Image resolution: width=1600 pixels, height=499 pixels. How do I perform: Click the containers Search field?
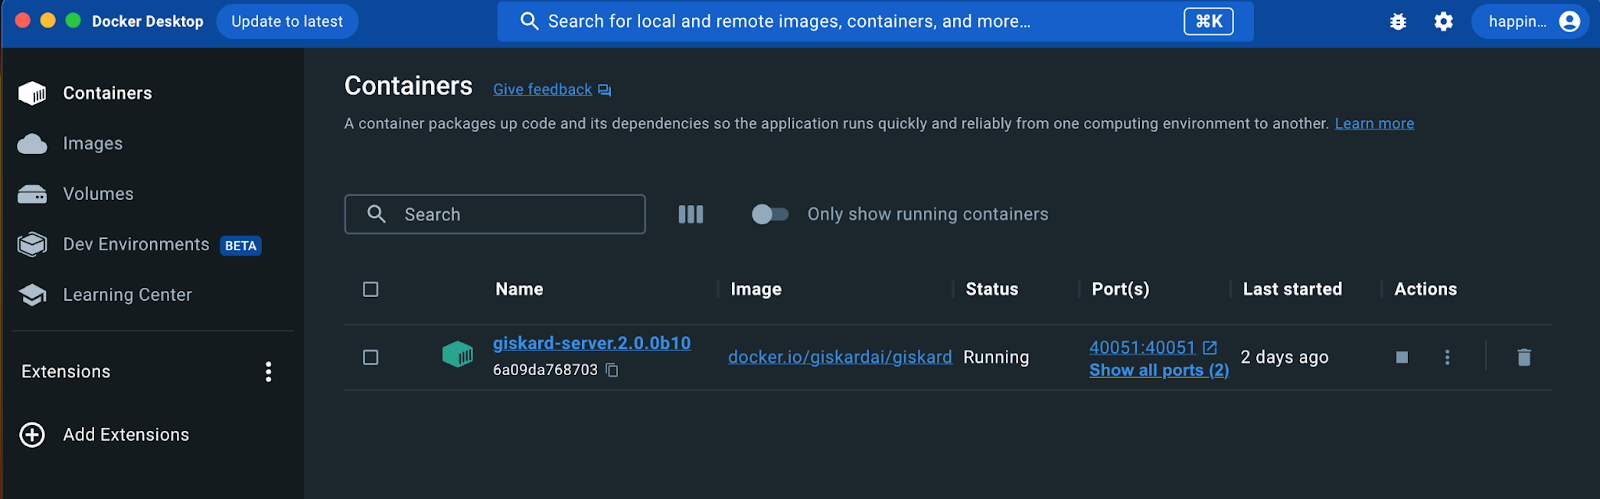495,214
